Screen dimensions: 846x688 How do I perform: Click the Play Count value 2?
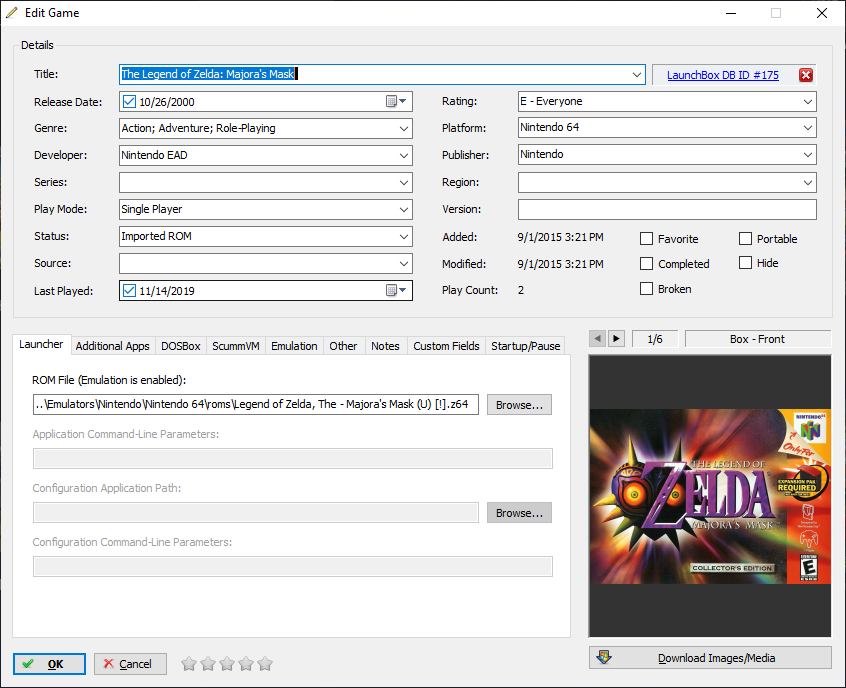coord(521,290)
